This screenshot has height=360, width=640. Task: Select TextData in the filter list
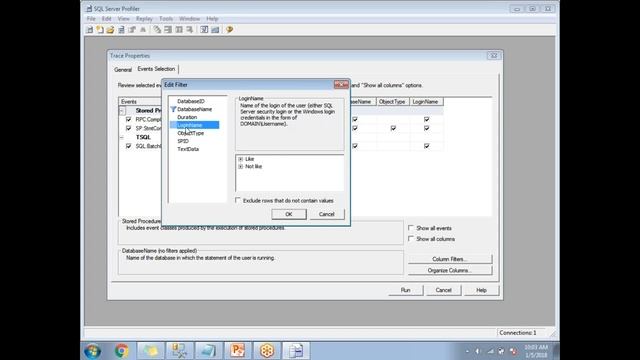pos(188,149)
